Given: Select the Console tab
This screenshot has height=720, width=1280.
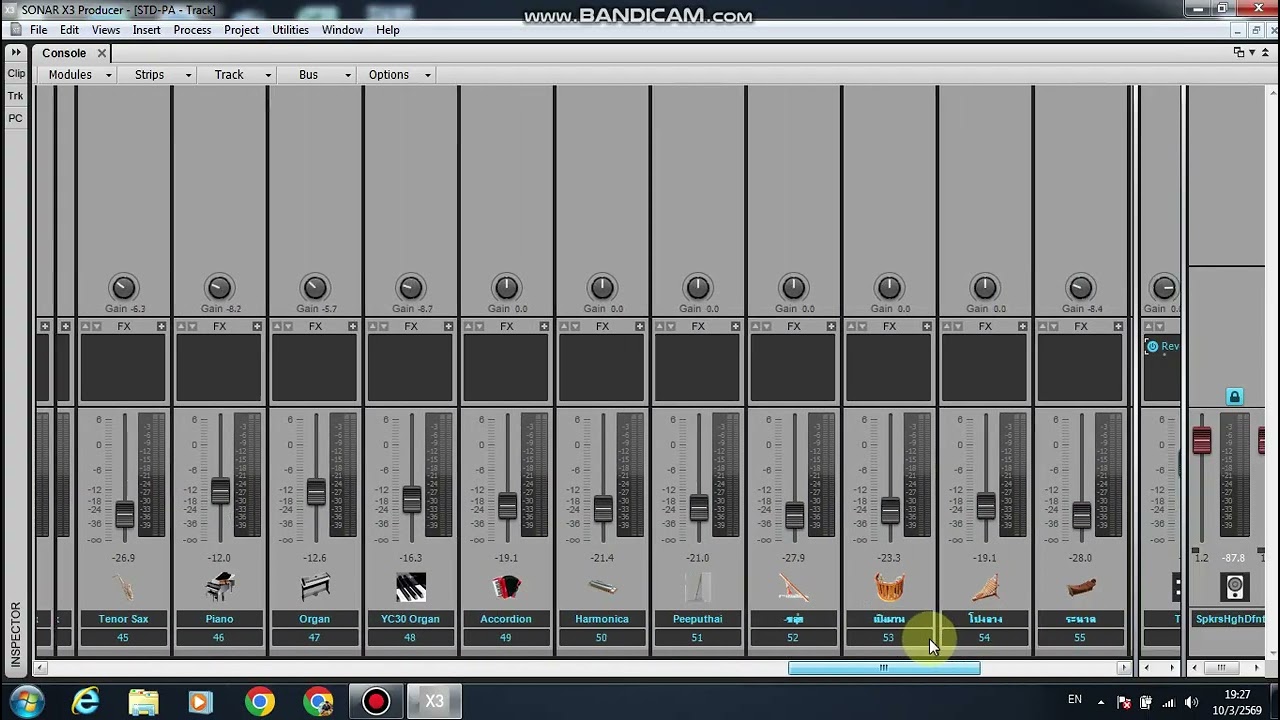Looking at the screenshot, I should [x=64, y=53].
